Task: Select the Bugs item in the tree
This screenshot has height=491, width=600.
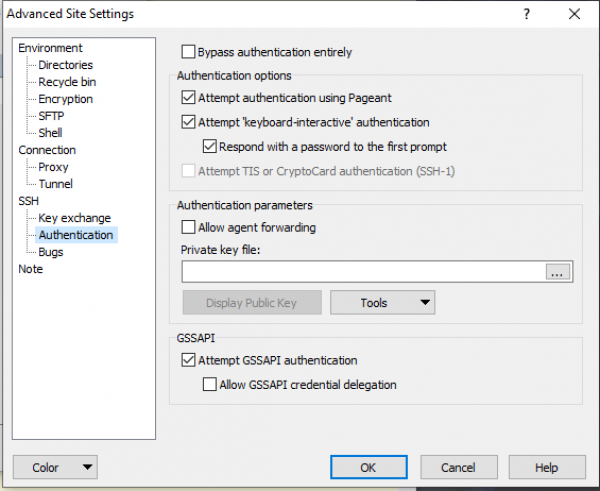Action: click(50, 252)
